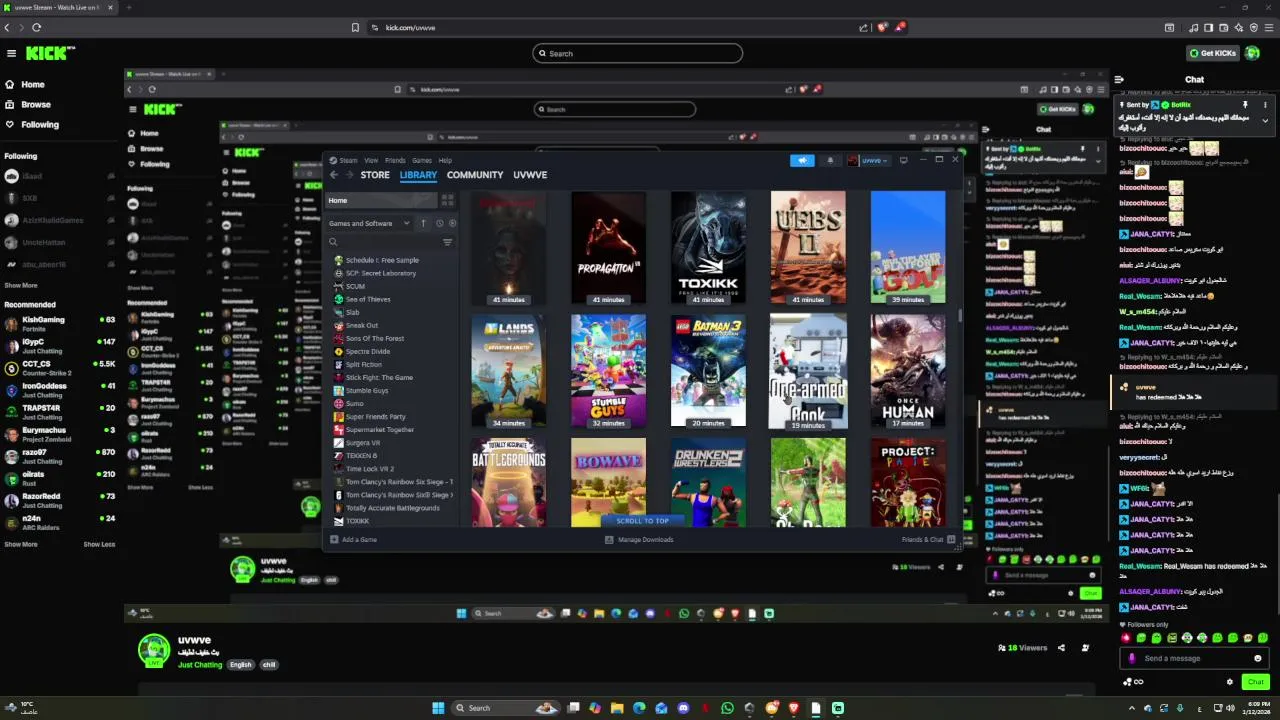
Task: Bookmark this page with the bookmark icon
Action: pos(355,27)
